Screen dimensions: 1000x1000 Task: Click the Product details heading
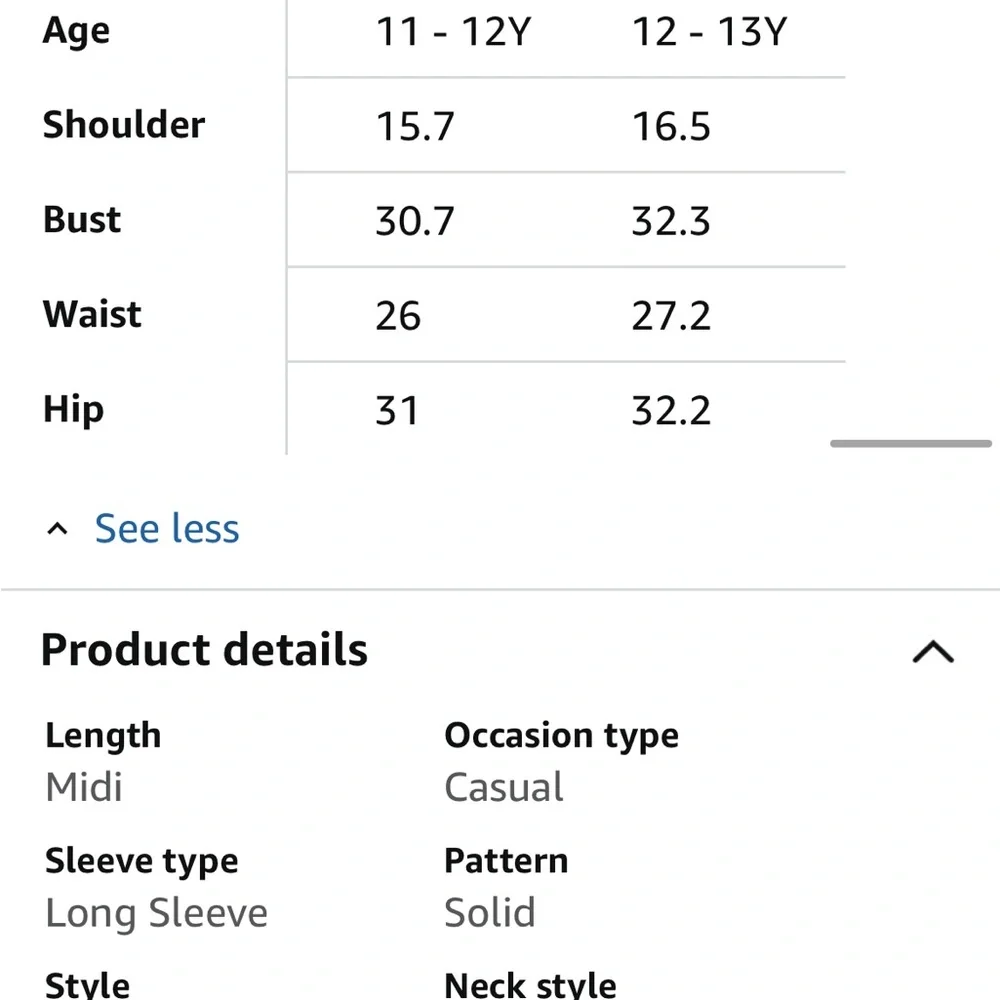pos(204,650)
